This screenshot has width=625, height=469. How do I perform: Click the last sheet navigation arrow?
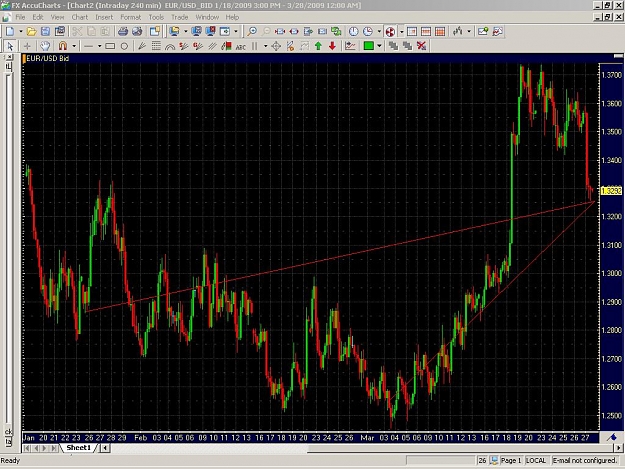pyautogui.click(x=54, y=448)
